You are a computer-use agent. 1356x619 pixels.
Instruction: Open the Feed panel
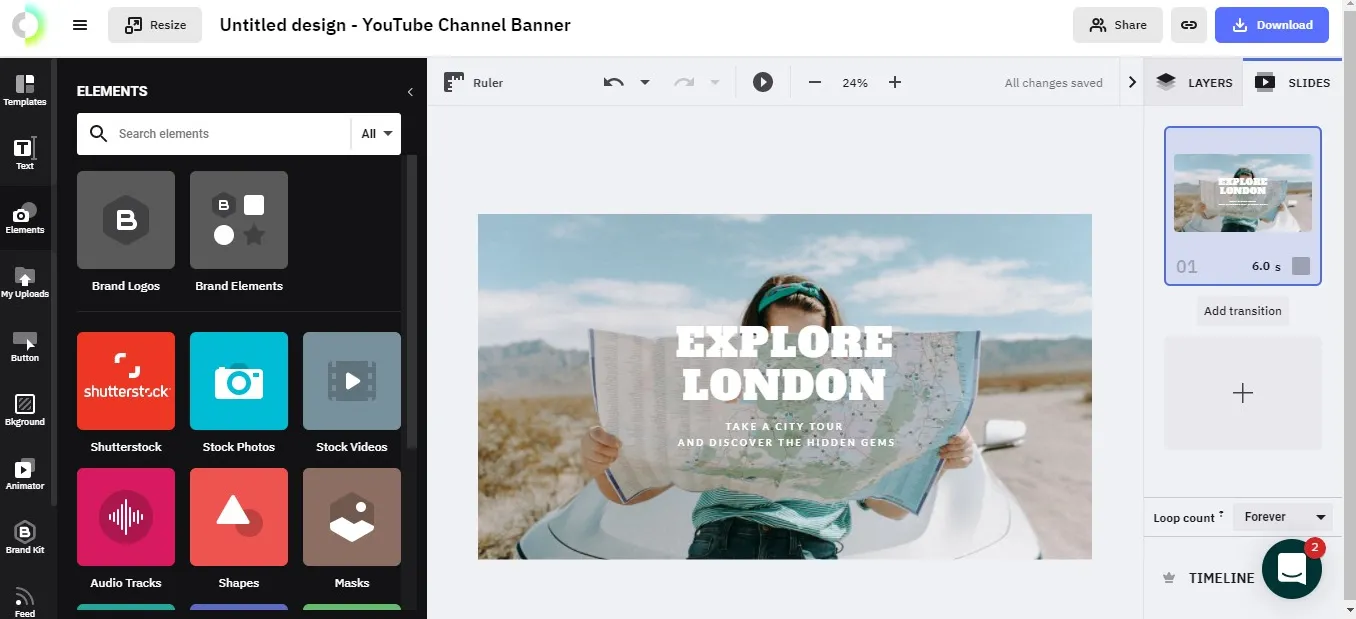25,602
